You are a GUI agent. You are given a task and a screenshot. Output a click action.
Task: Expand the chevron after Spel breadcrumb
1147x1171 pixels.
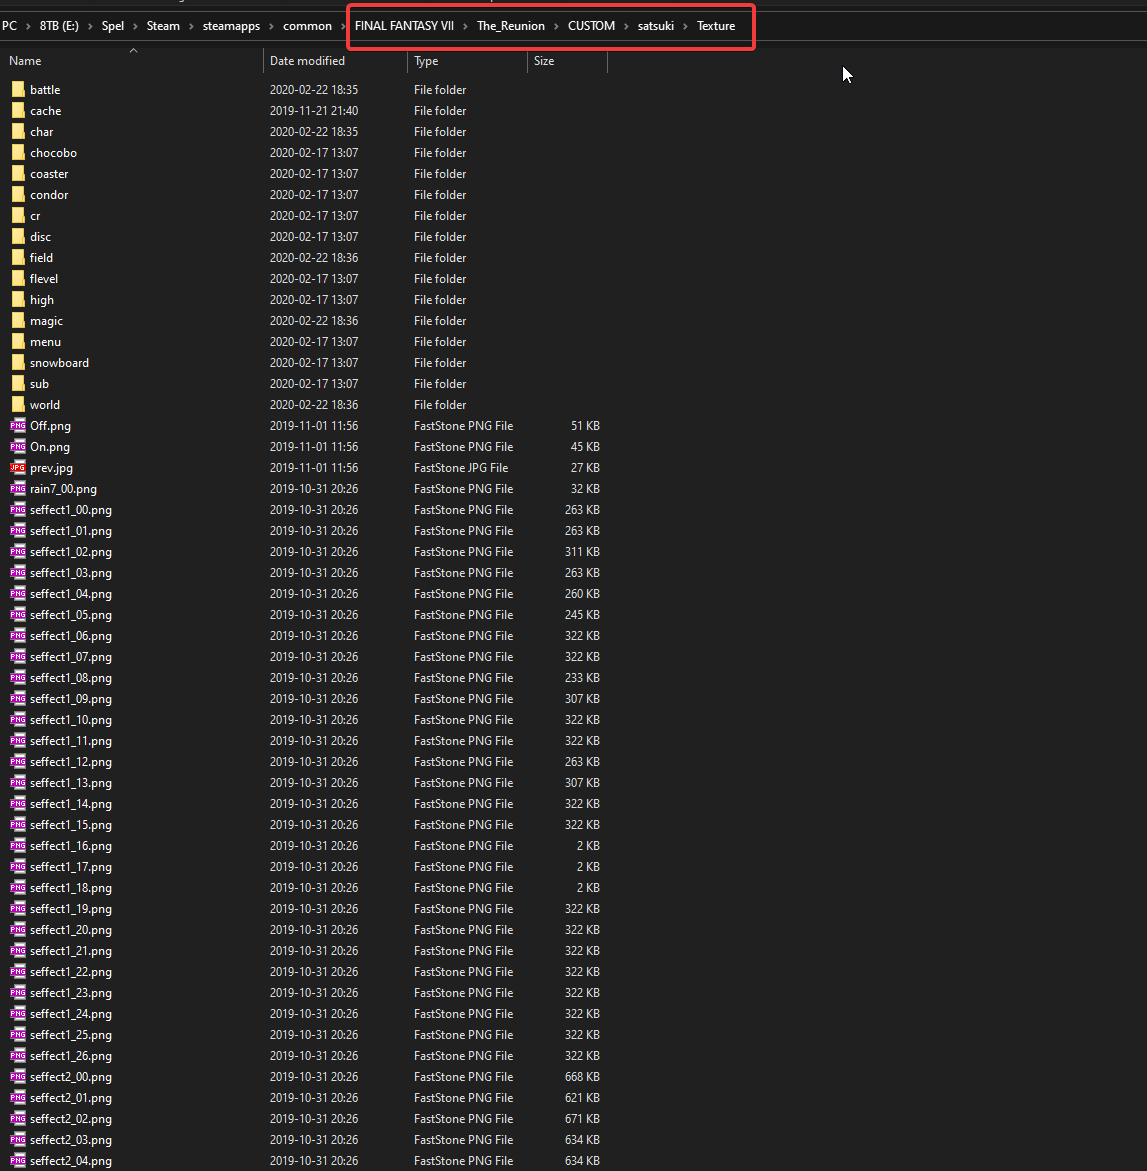[135, 26]
